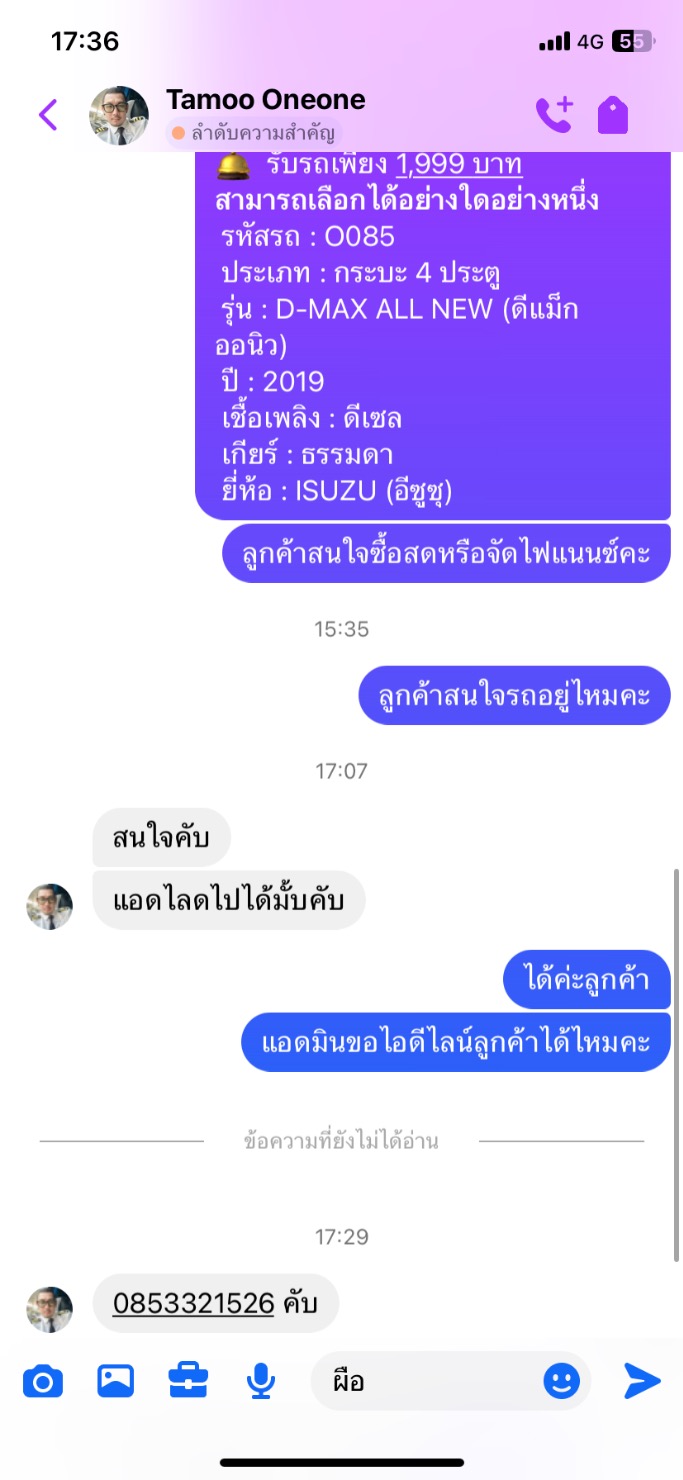
Task: Send message with the arrow icon
Action: (642, 1381)
